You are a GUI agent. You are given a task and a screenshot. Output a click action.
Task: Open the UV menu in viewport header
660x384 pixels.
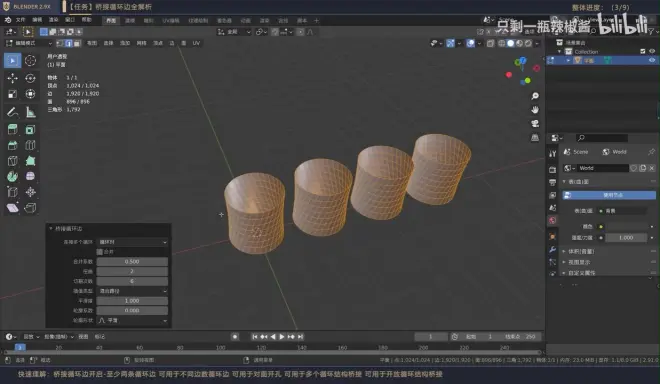196,43
